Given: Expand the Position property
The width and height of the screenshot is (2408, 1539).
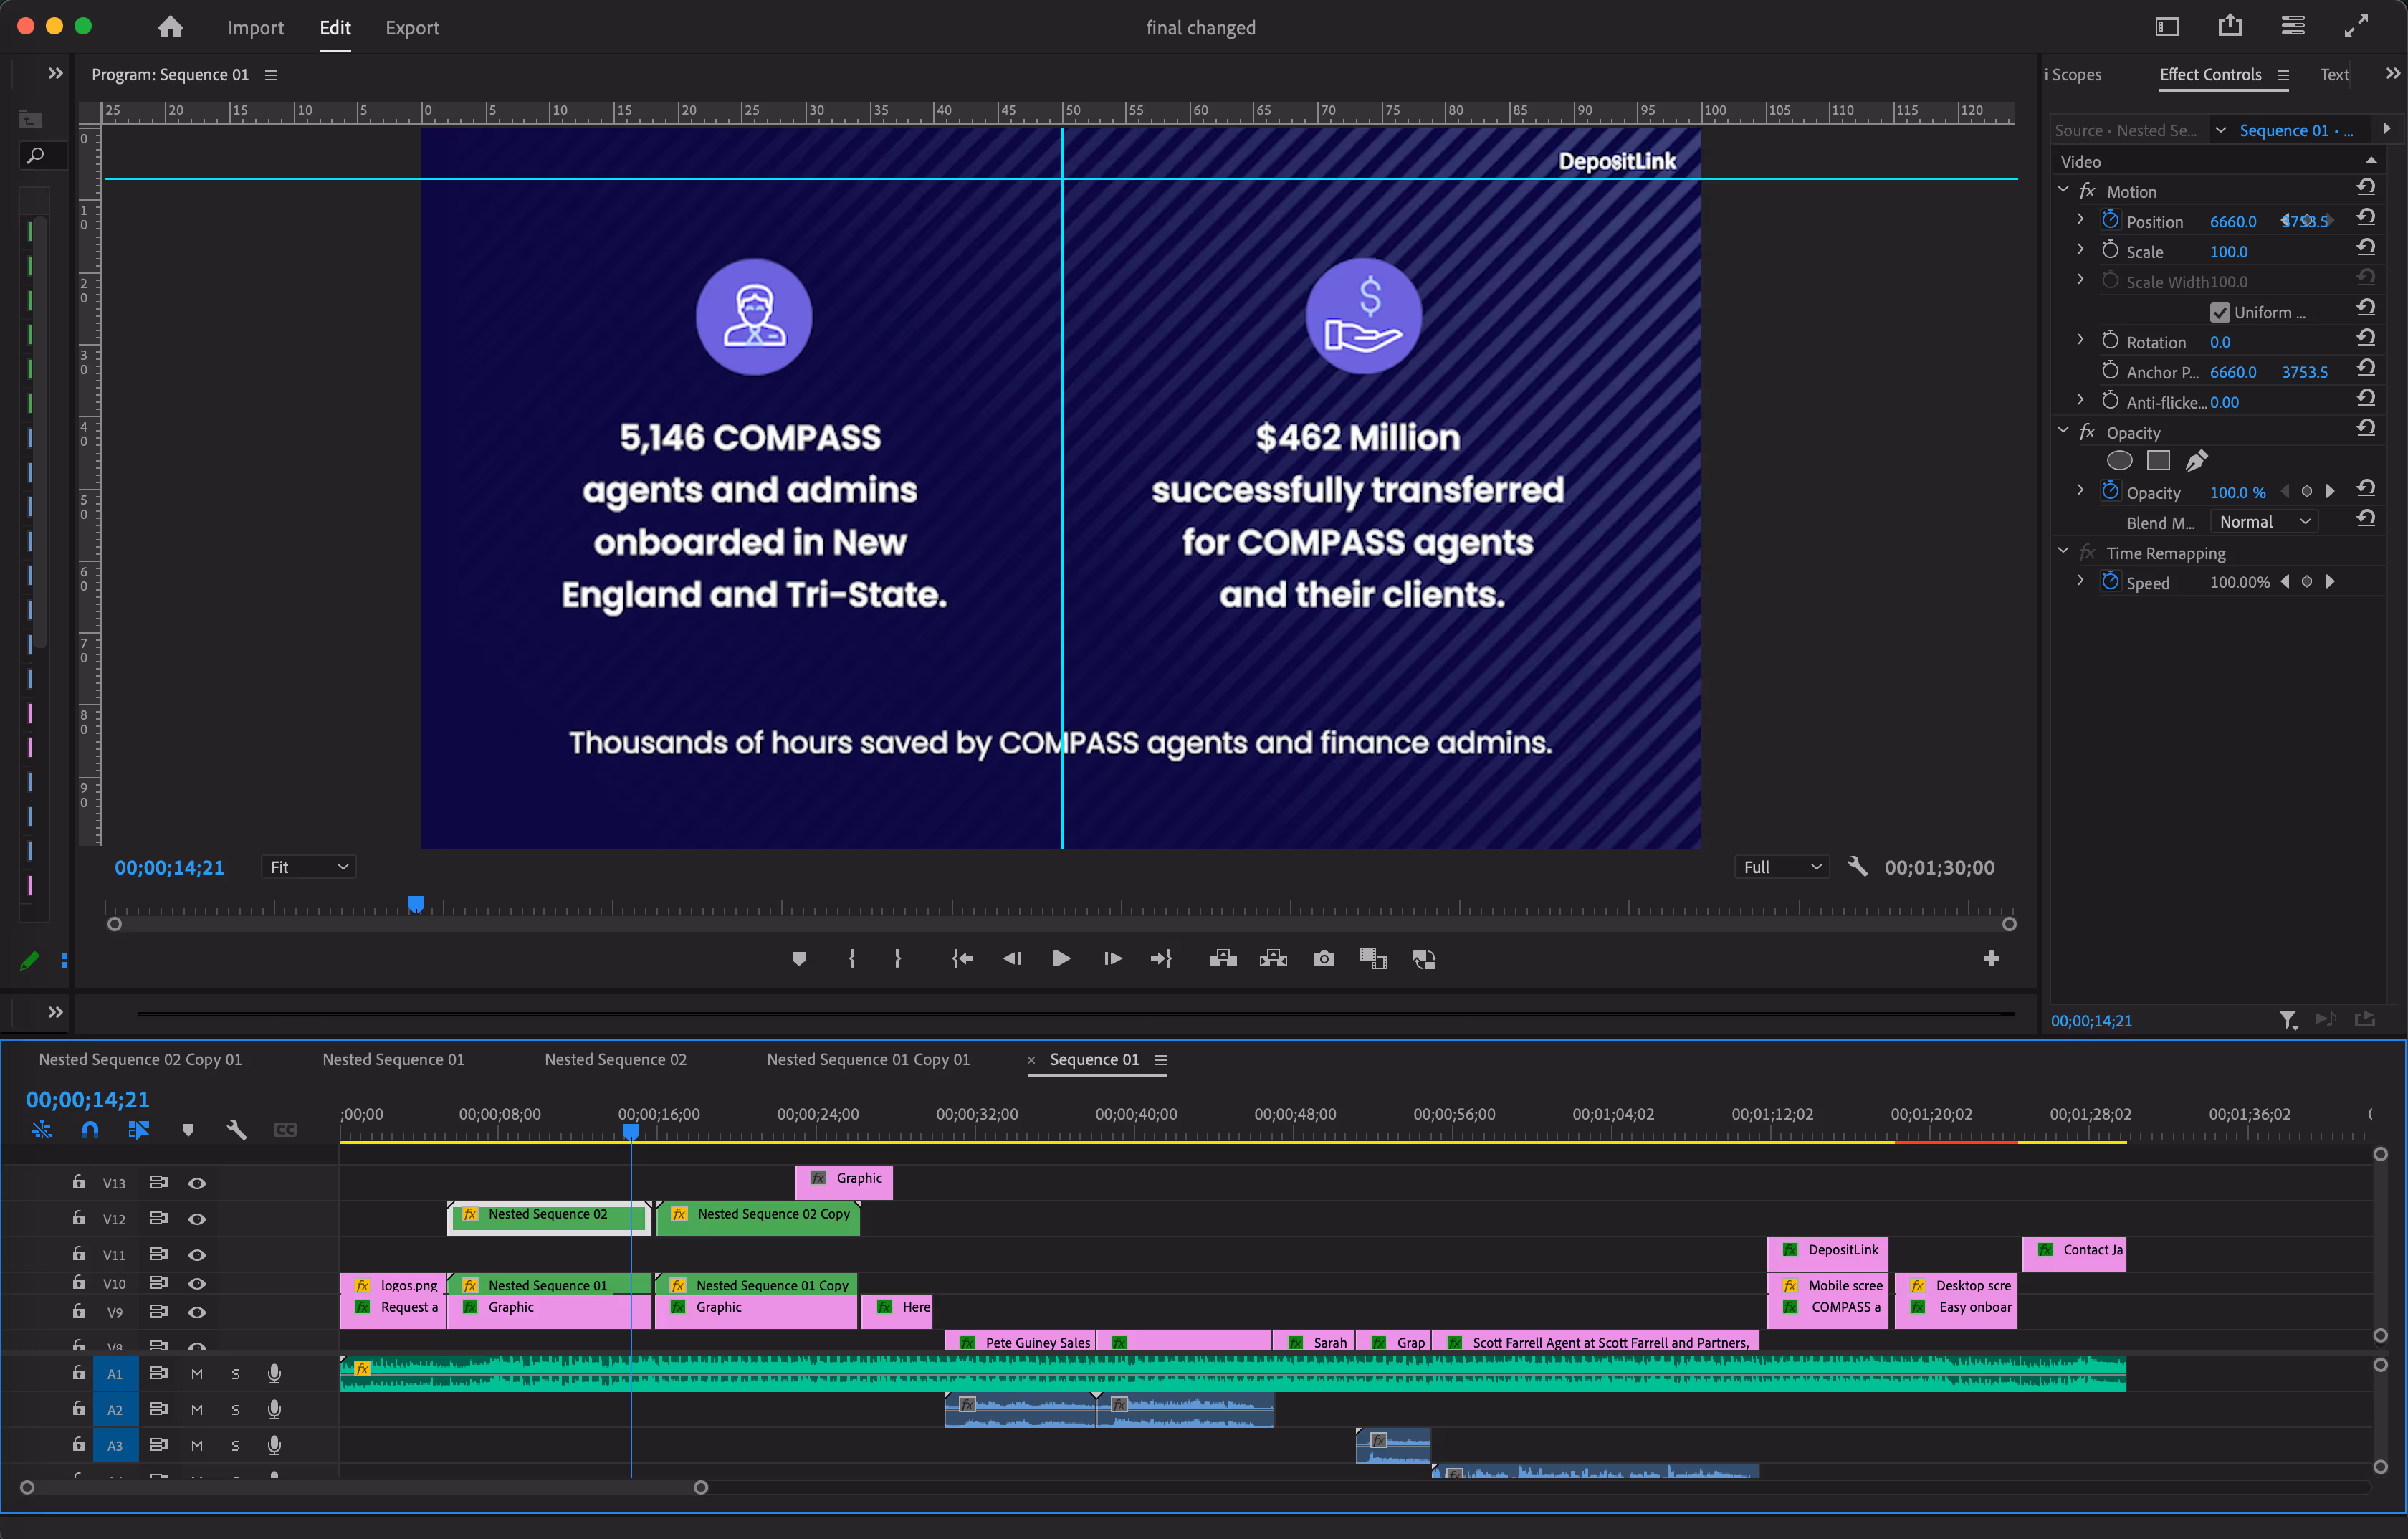Looking at the screenshot, I should click(2081, 219).
